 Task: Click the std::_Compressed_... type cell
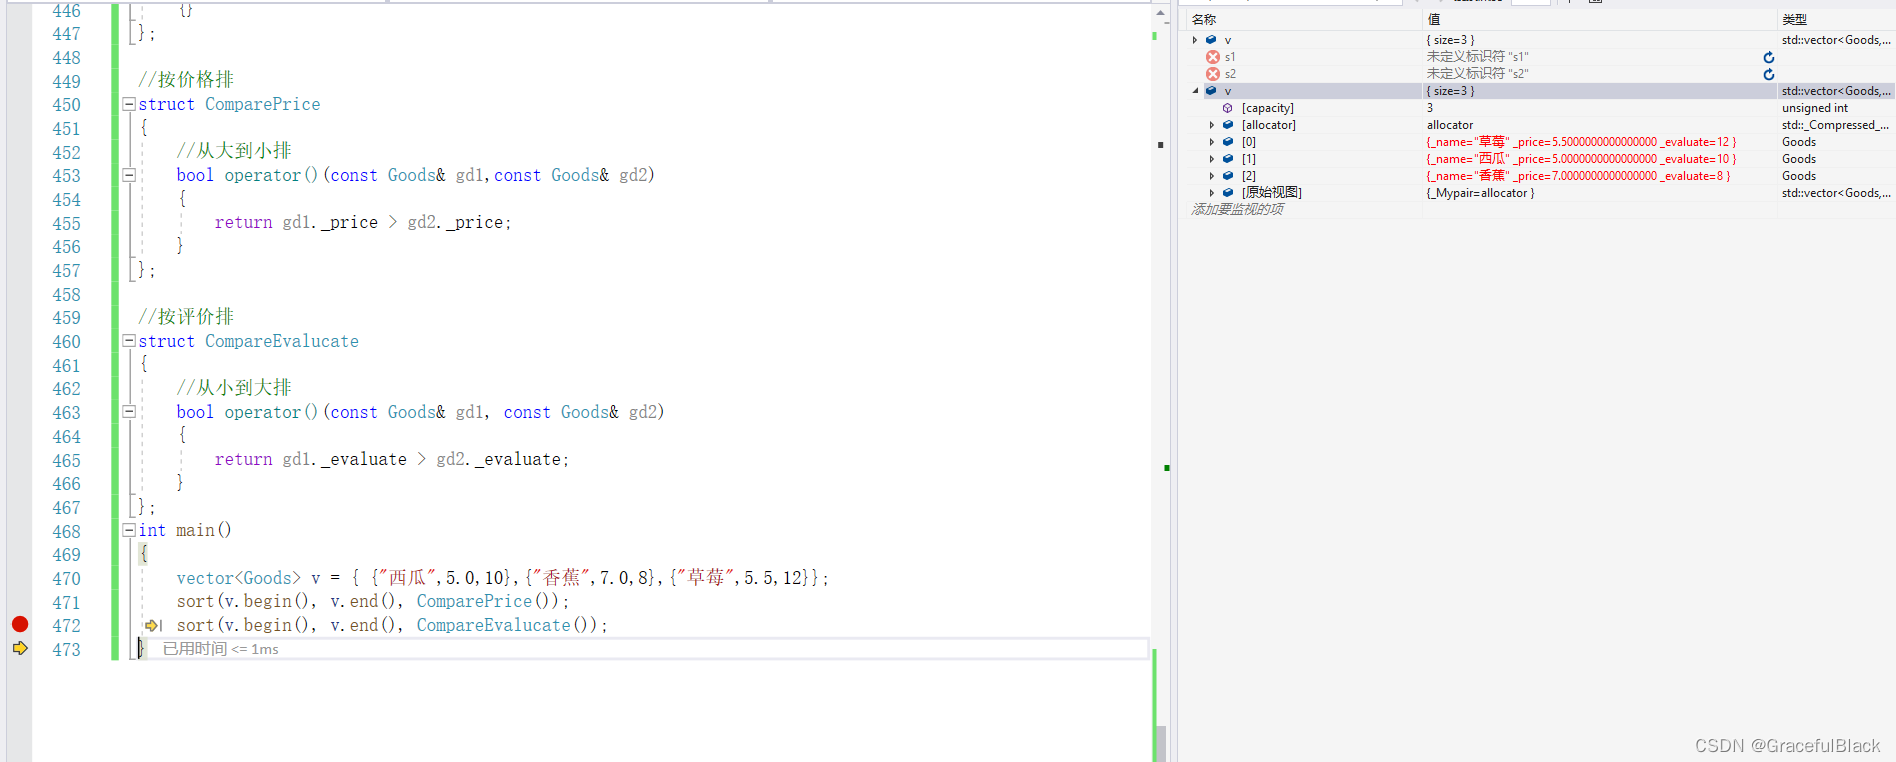coord(1835,125)
